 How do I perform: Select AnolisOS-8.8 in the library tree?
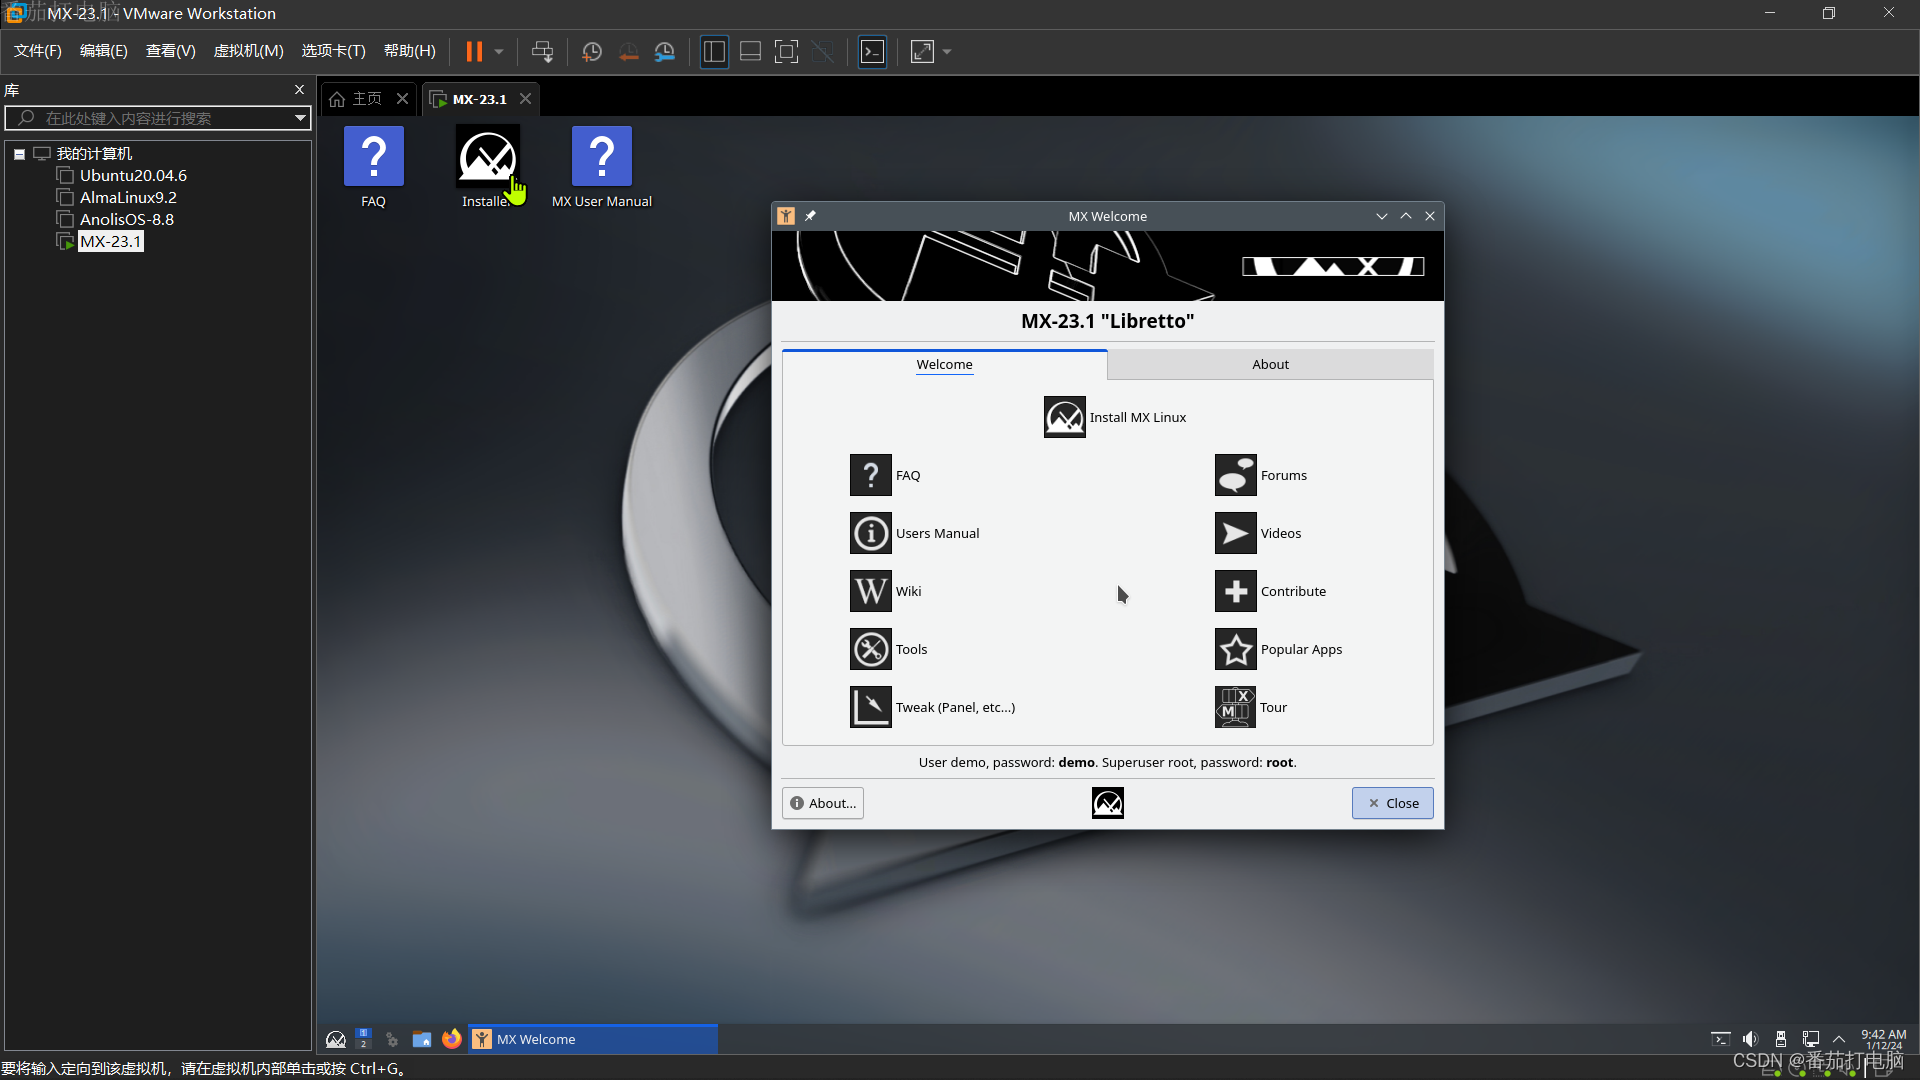[x=127, y=220]
